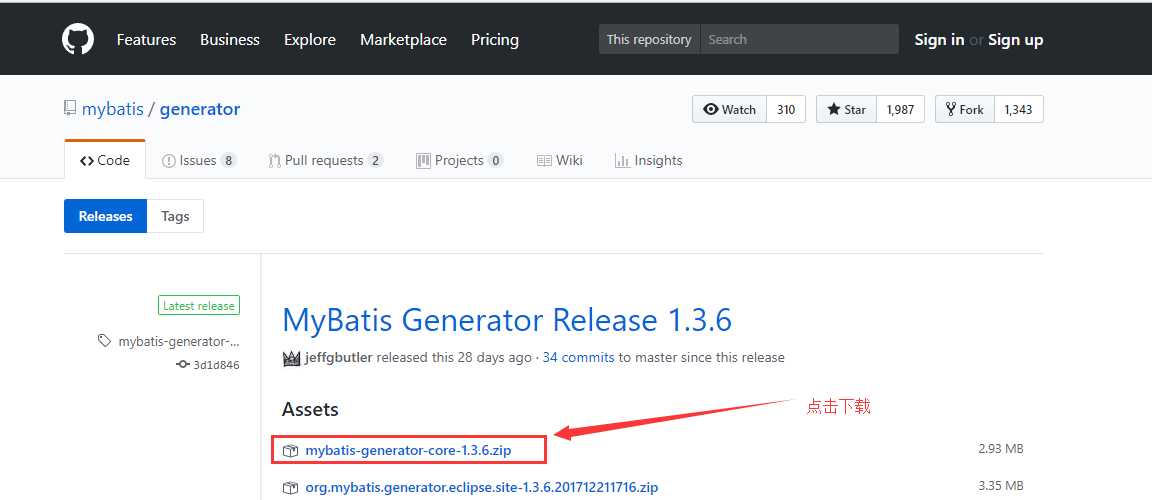View the 1,343 forks count
This screenshot has height=500, width=1152.
coord(1018,109)
